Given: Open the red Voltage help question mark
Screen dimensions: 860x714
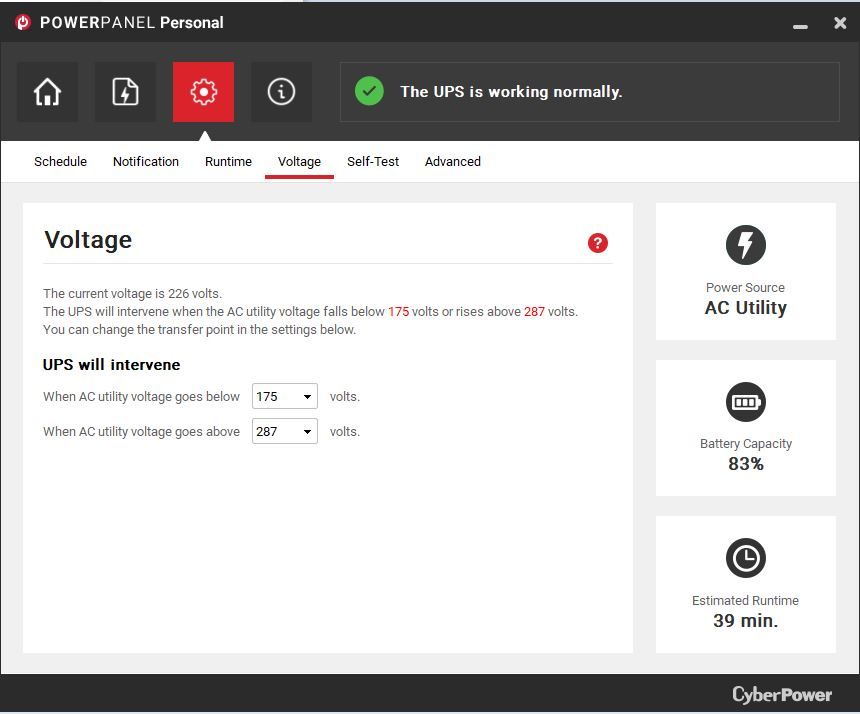Looking at the screenshot, I should pos(598,242).
